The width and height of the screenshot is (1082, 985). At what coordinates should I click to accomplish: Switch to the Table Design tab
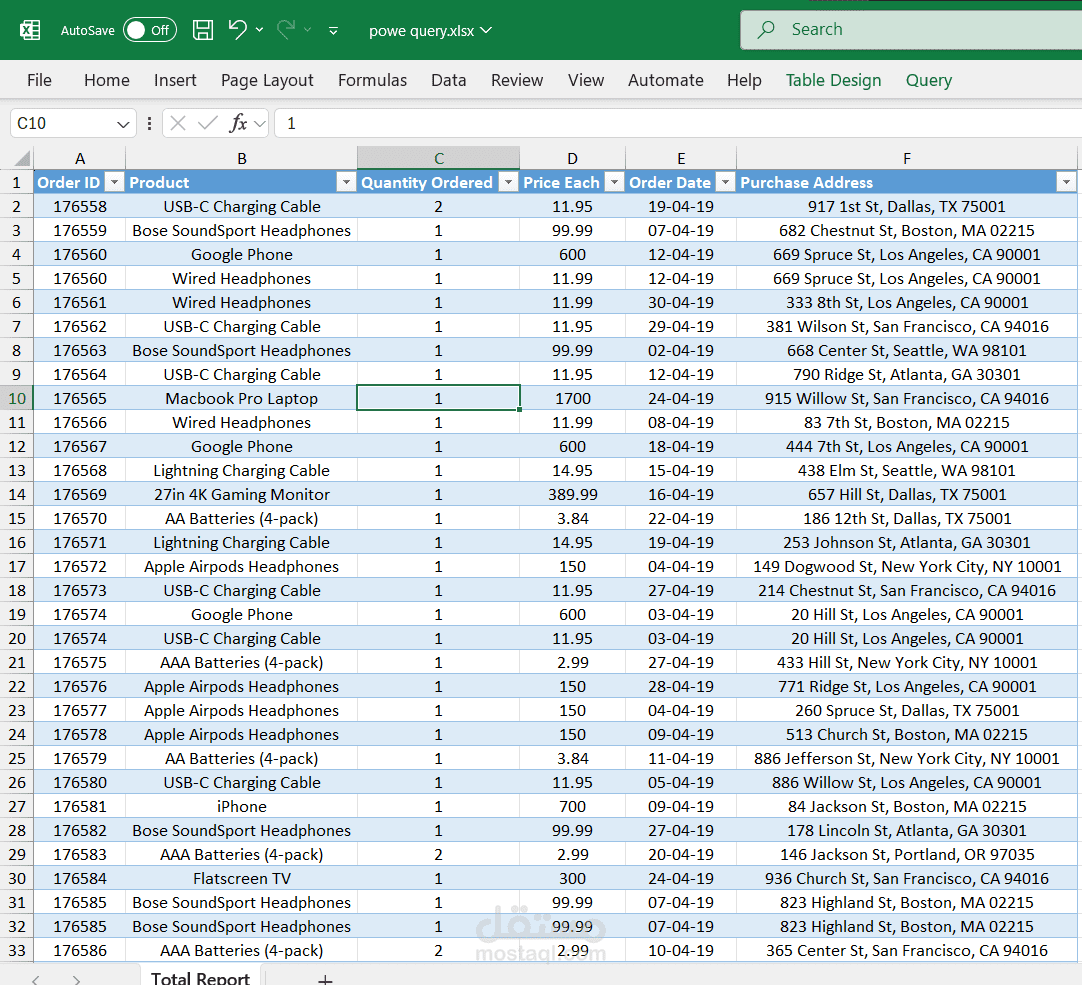coord(834,80)
